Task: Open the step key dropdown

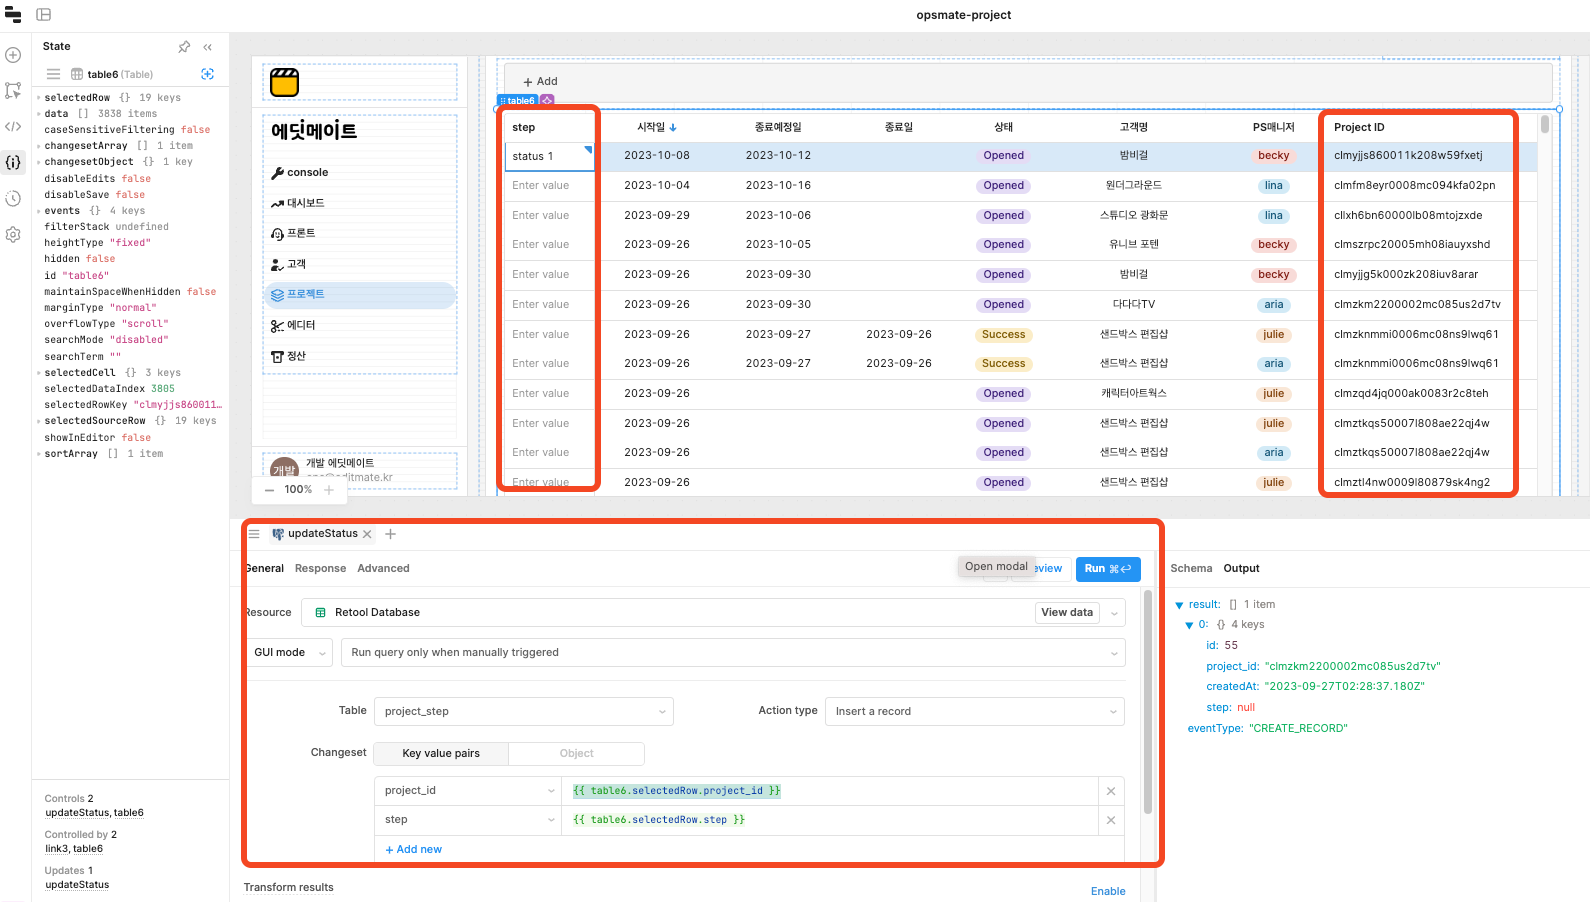Action: pos(468,820)
